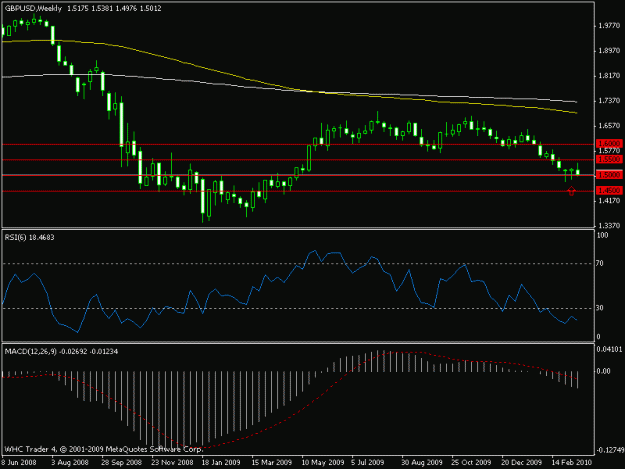Click the MACD 0.00 scale label
625x469 pixels.
pyautogui.click(x=603, y=371)
